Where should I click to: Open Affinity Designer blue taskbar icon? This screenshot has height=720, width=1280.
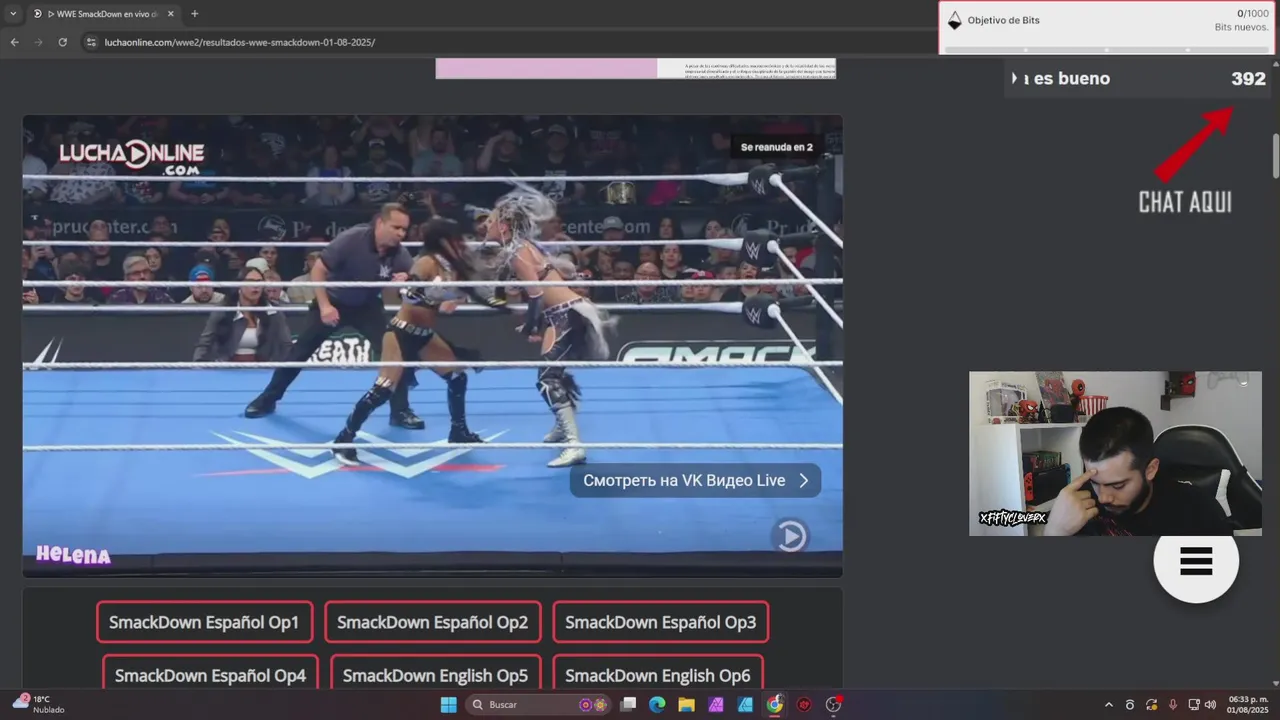tap(745, 704)
